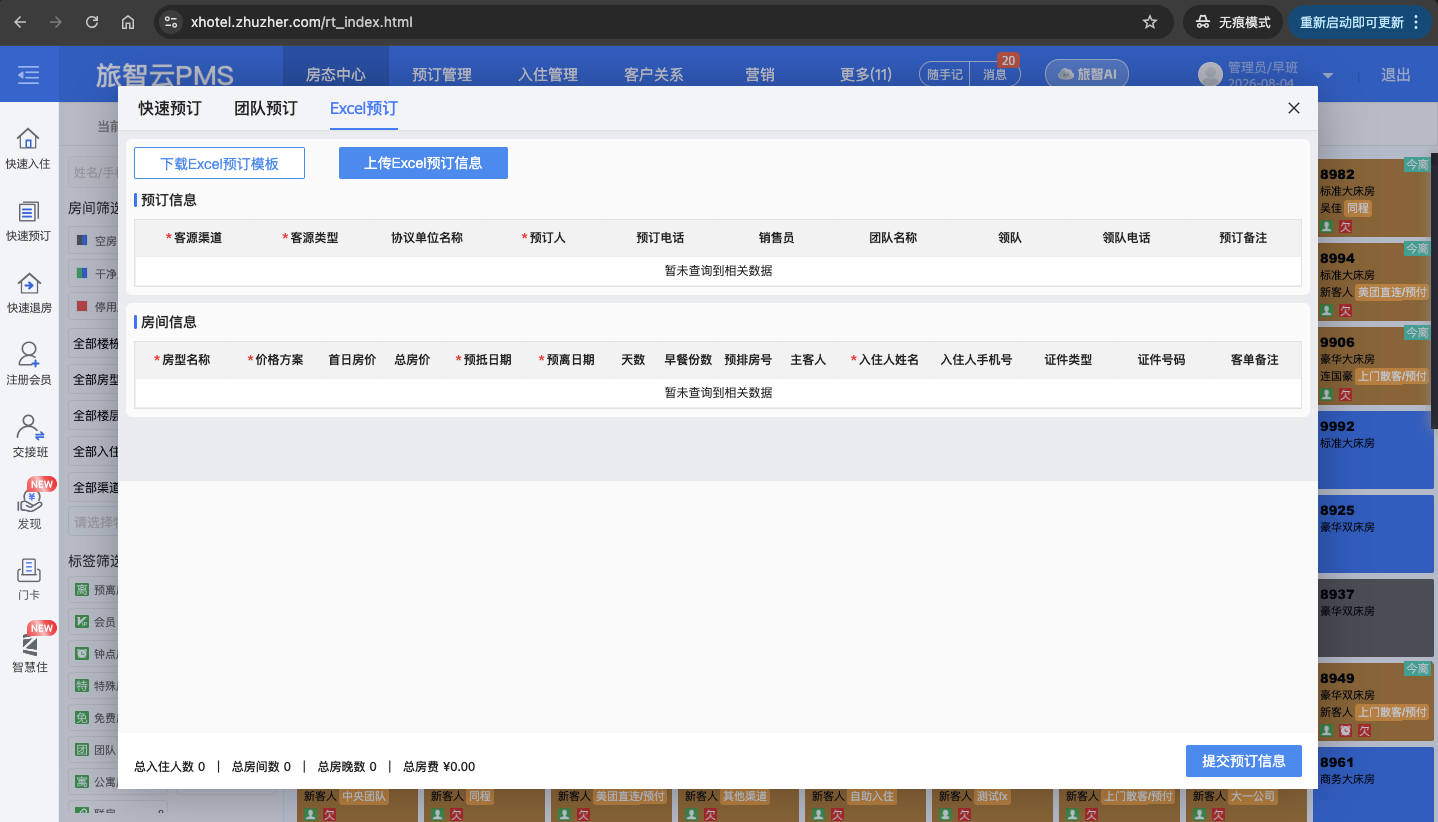Select room card 8994 behind the dialog
This screenshot has width=1438, height=822.
1373,281
